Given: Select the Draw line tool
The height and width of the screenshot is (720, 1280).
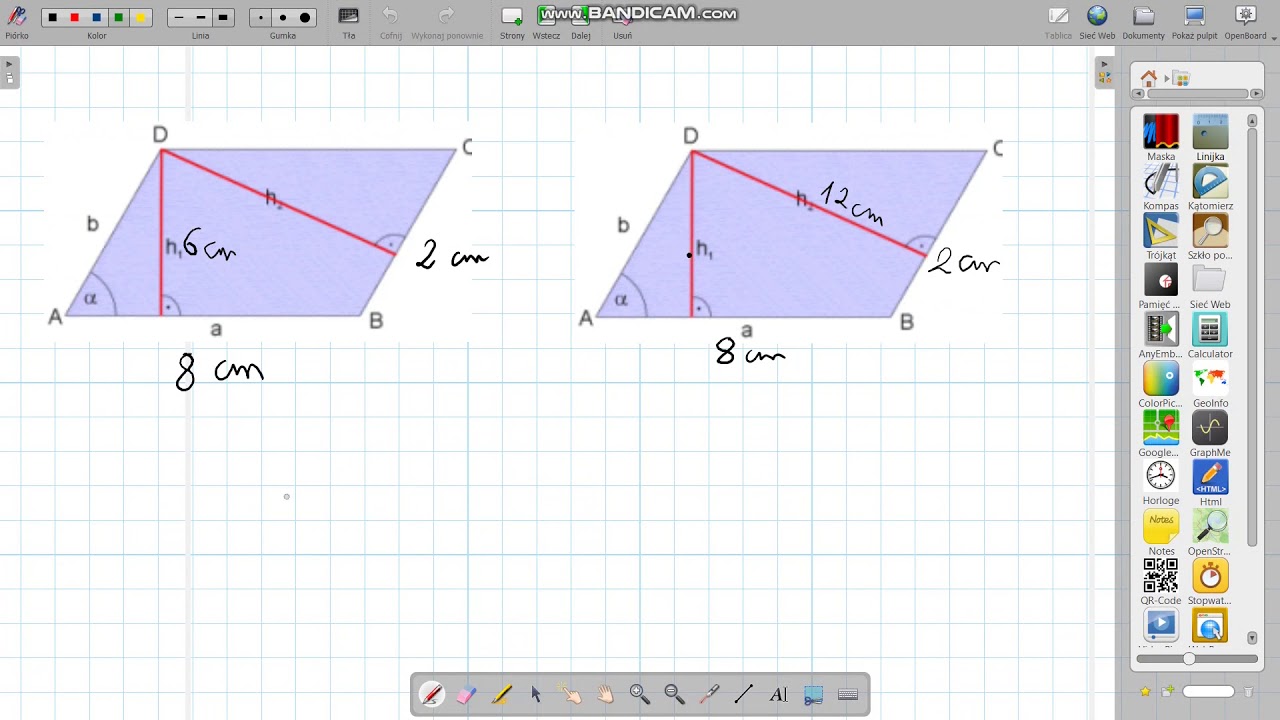Looking at the screenshot, I should [x=743, y=695].
